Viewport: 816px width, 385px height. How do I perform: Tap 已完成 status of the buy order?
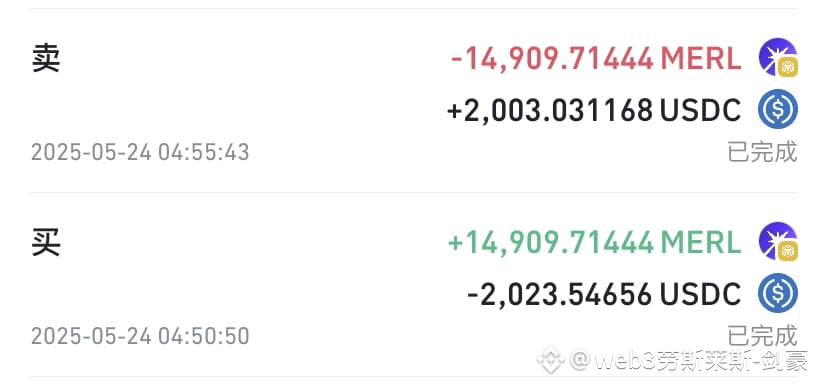pyautogui.click(x=762, y=336)
